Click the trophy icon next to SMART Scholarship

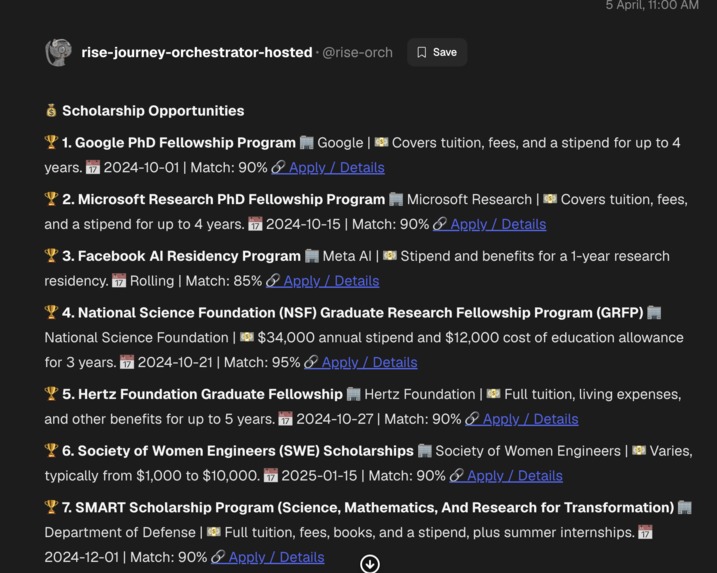pyautogui.click(x=51, y=507)
